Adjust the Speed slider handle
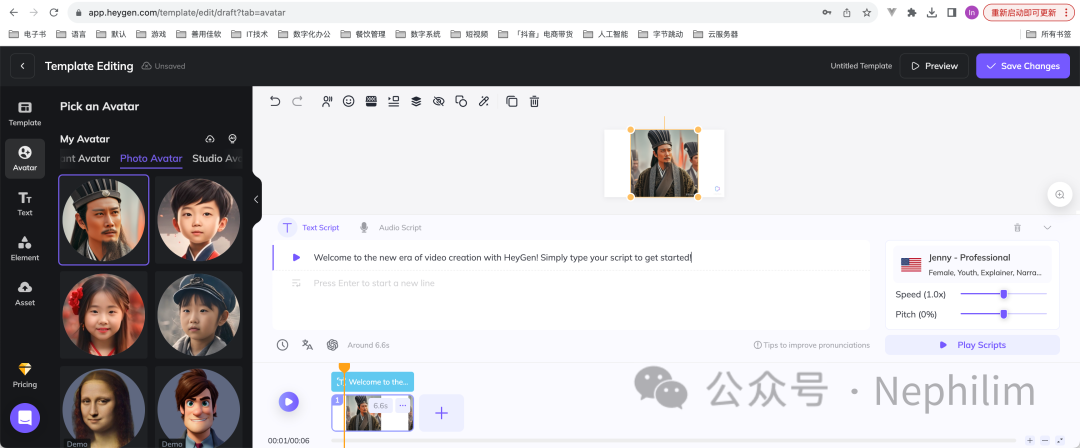 pyautogui.click(x=1004, y=294)
